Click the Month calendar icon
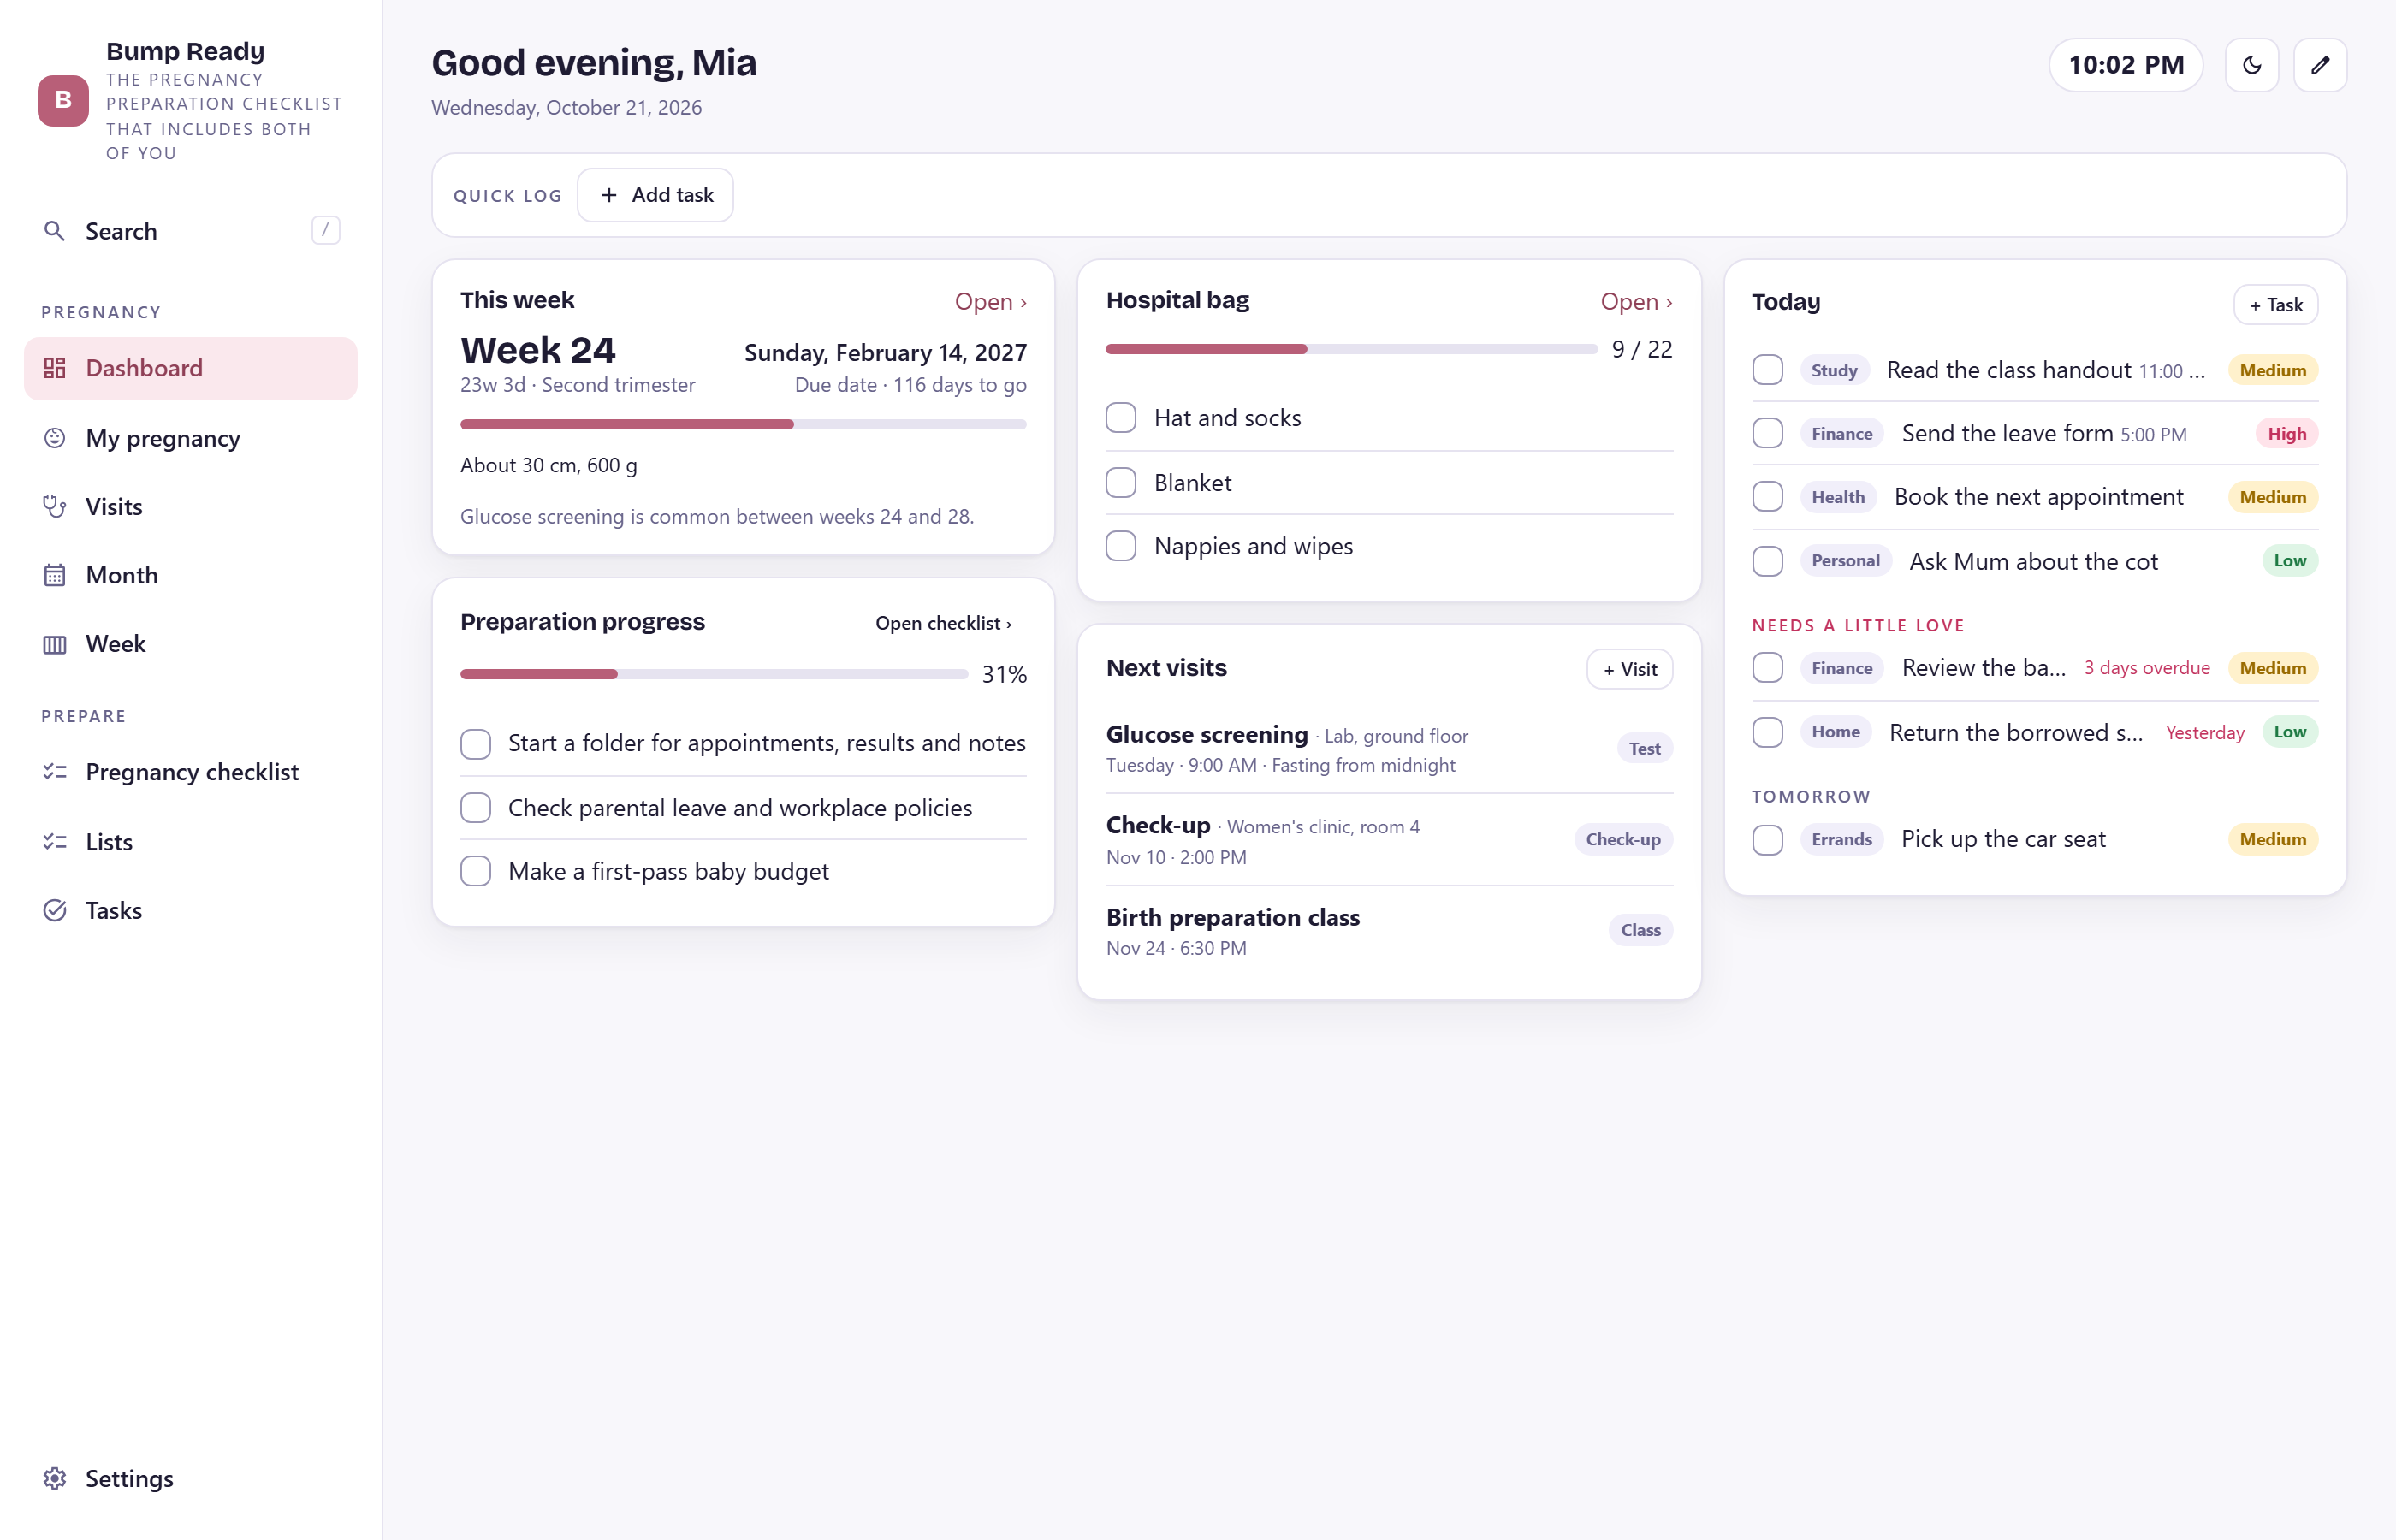The height and width of the screenshot is (1540, 2396). click(55, 575)
